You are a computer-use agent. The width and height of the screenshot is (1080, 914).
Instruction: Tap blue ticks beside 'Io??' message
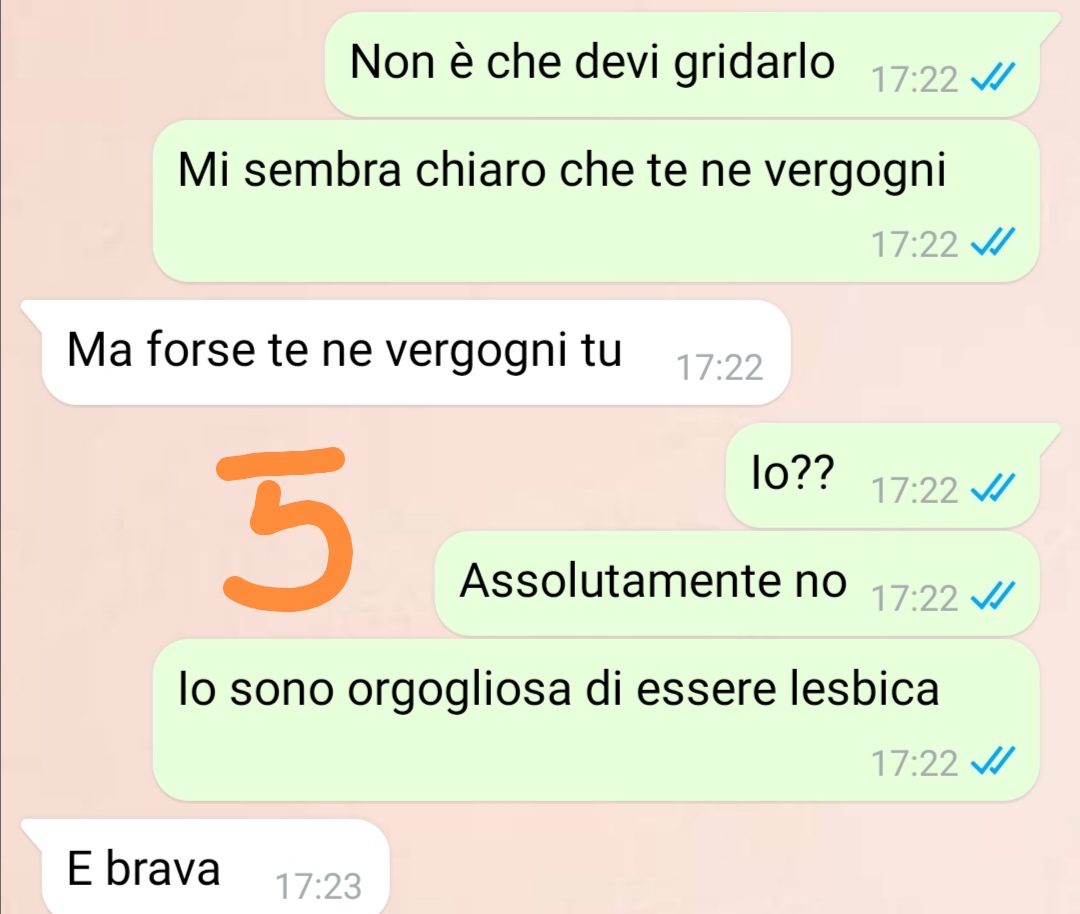993,488
